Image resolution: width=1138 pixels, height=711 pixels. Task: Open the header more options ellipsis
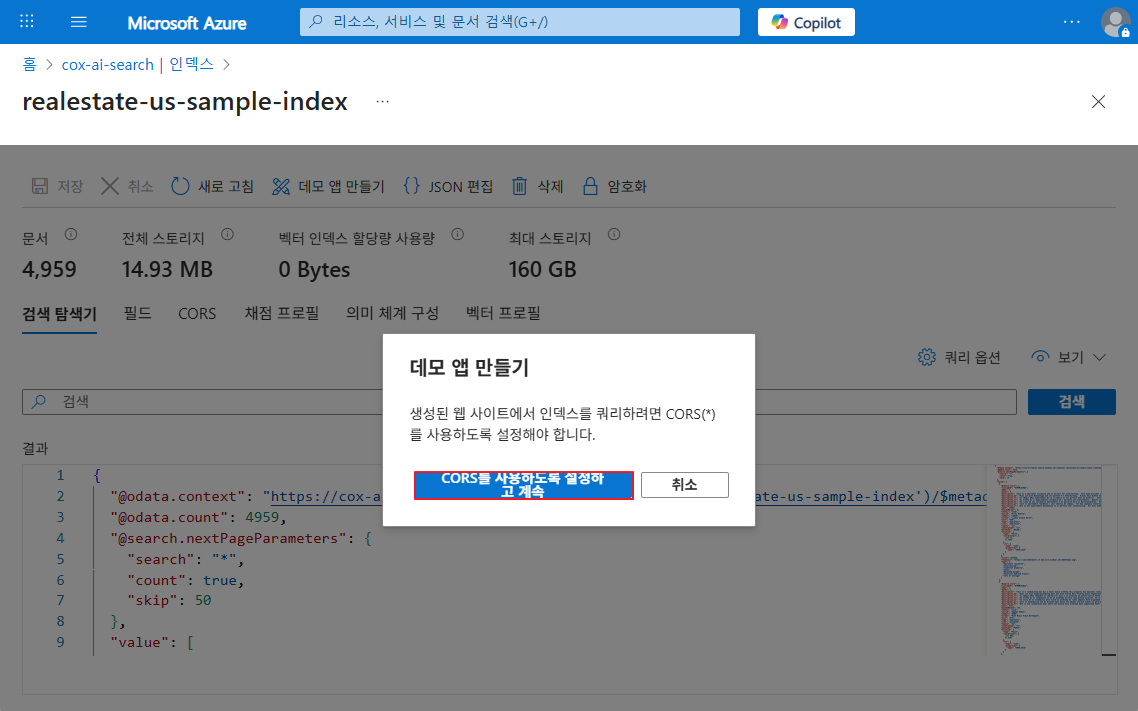[1071, 22]
